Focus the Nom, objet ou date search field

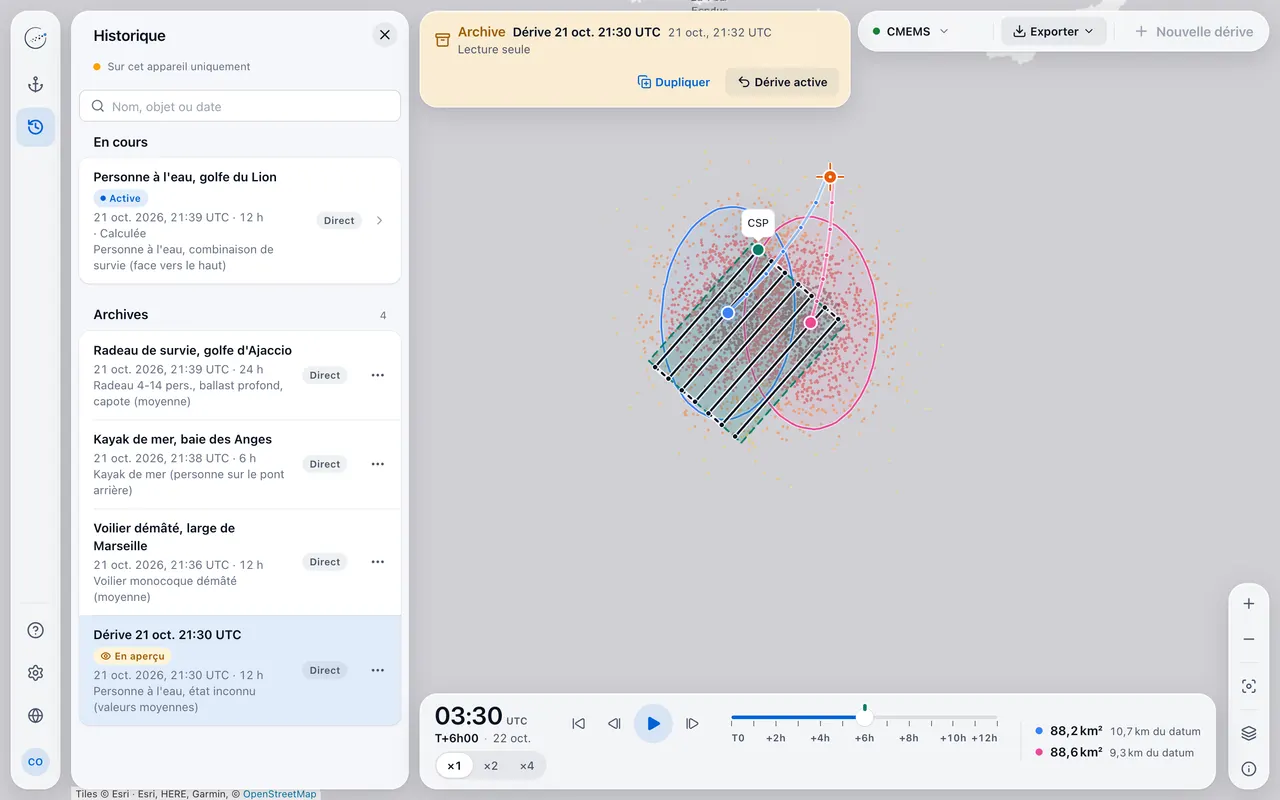pos(240,106)
